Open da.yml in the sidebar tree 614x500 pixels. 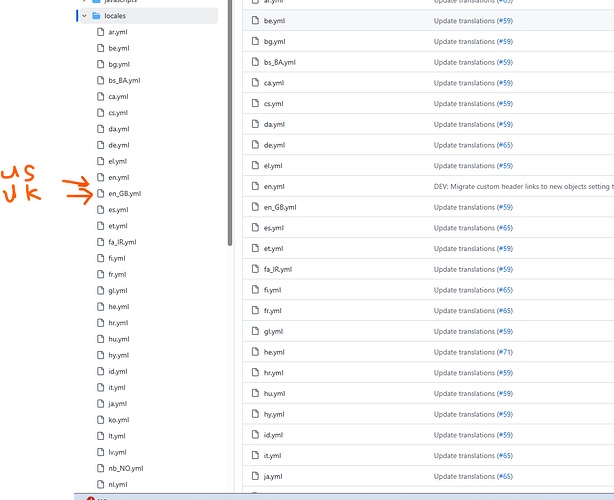coord(119,129)
